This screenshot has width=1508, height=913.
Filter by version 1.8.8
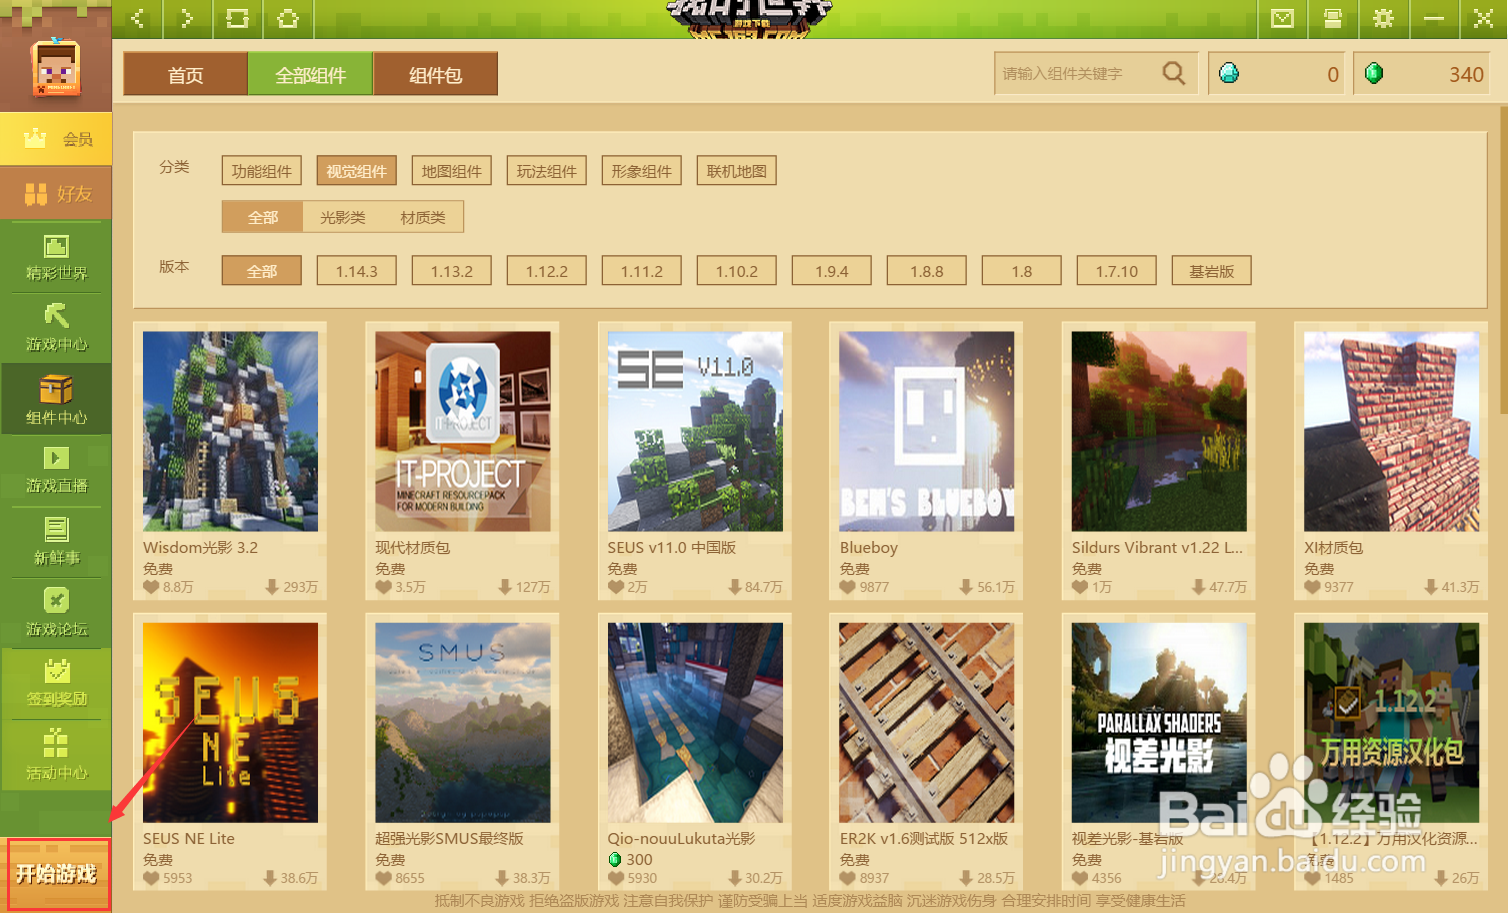927,271
